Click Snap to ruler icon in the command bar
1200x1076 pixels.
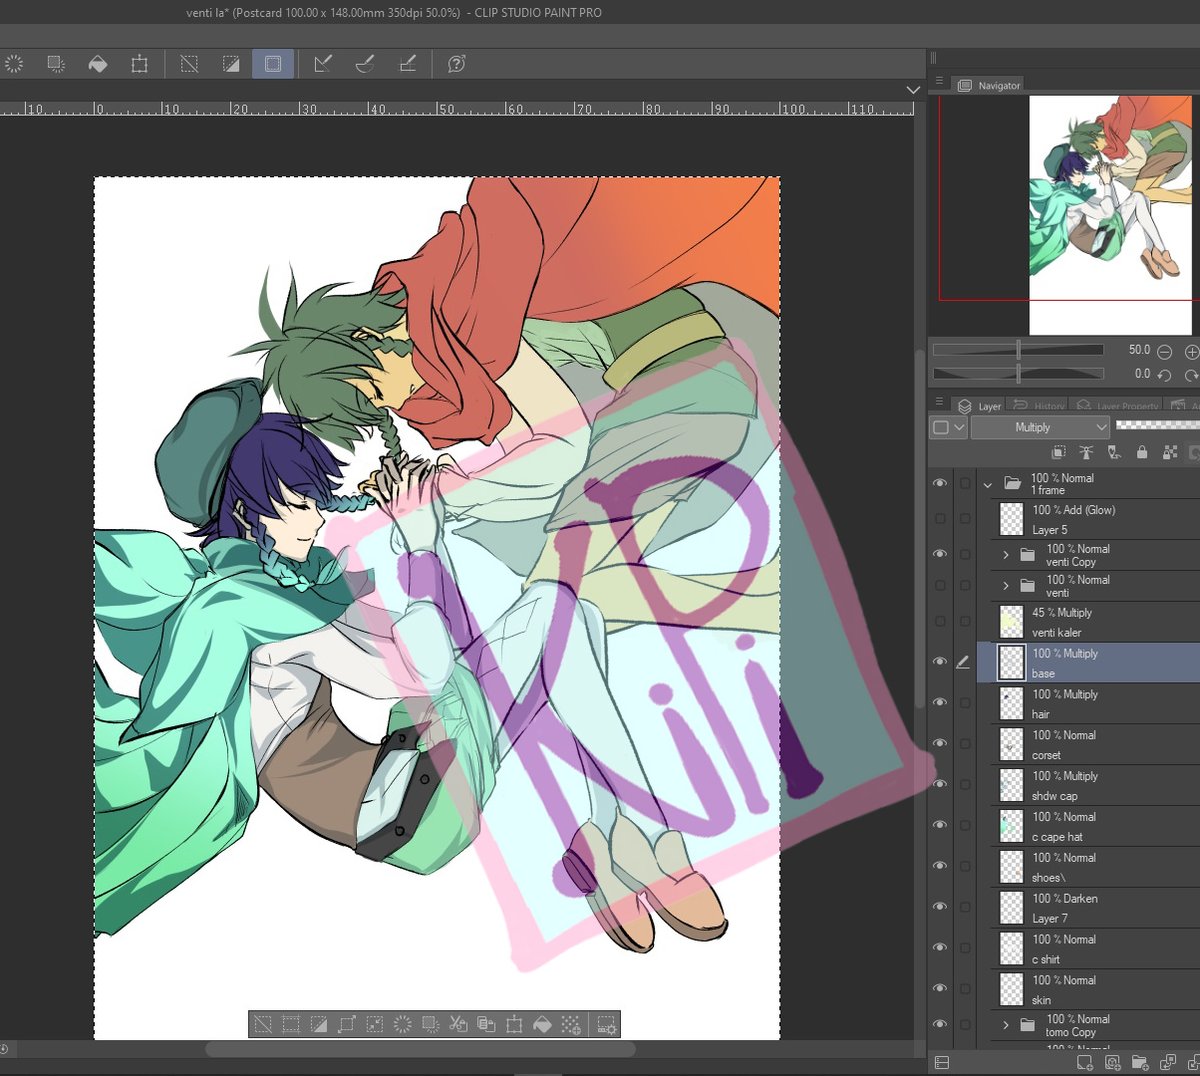[x=323, y=64]
